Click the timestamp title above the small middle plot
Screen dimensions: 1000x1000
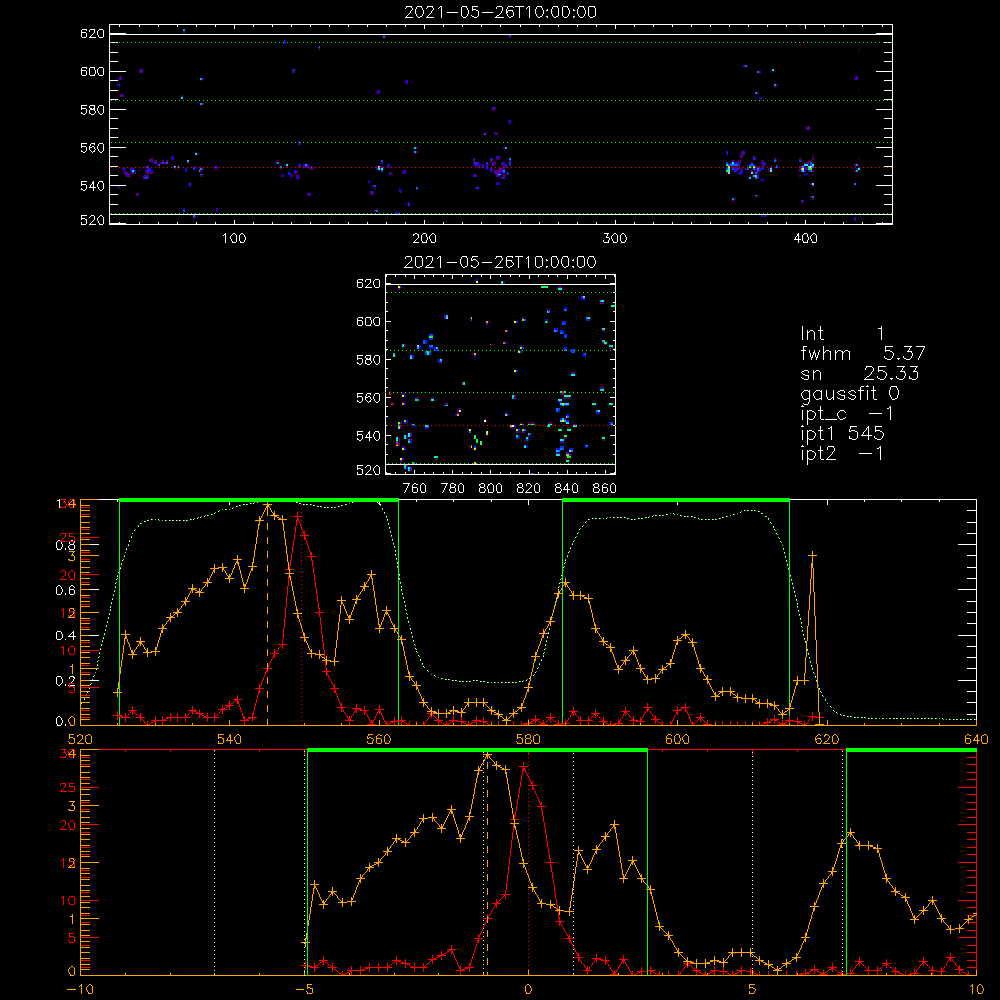coord(500,262)
